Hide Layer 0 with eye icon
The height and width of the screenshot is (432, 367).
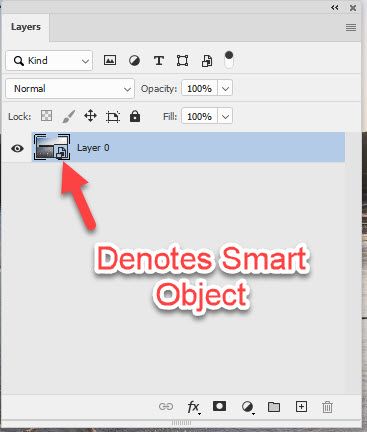17,148
